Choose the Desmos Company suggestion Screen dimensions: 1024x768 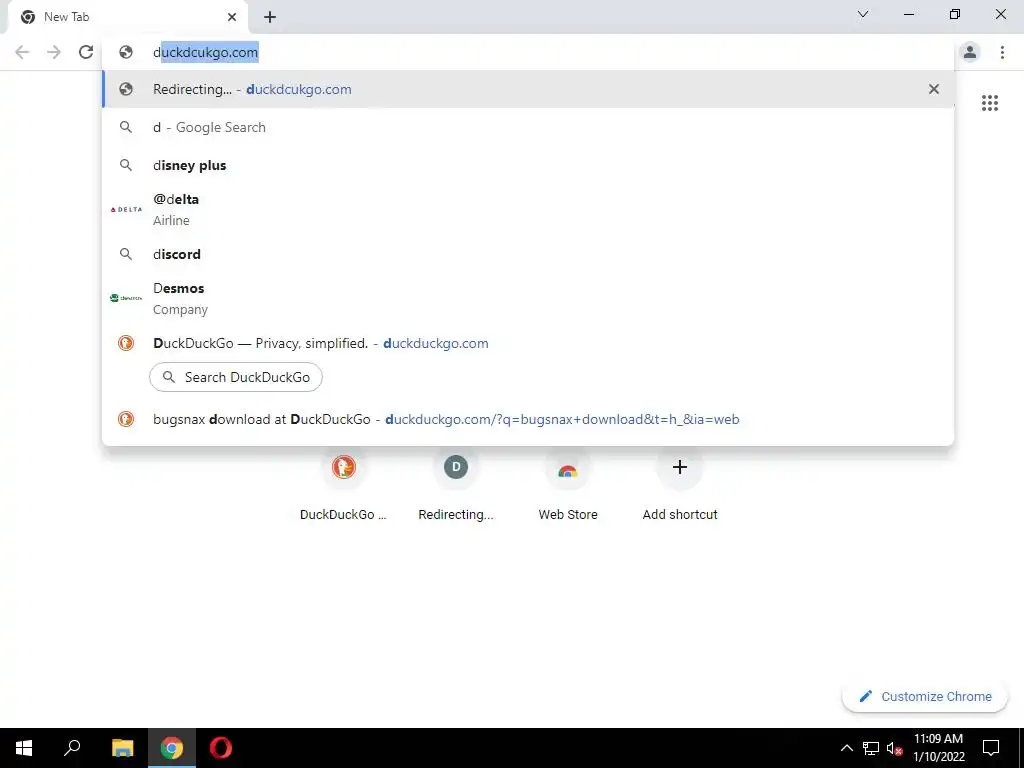click(x=528, y=298)
